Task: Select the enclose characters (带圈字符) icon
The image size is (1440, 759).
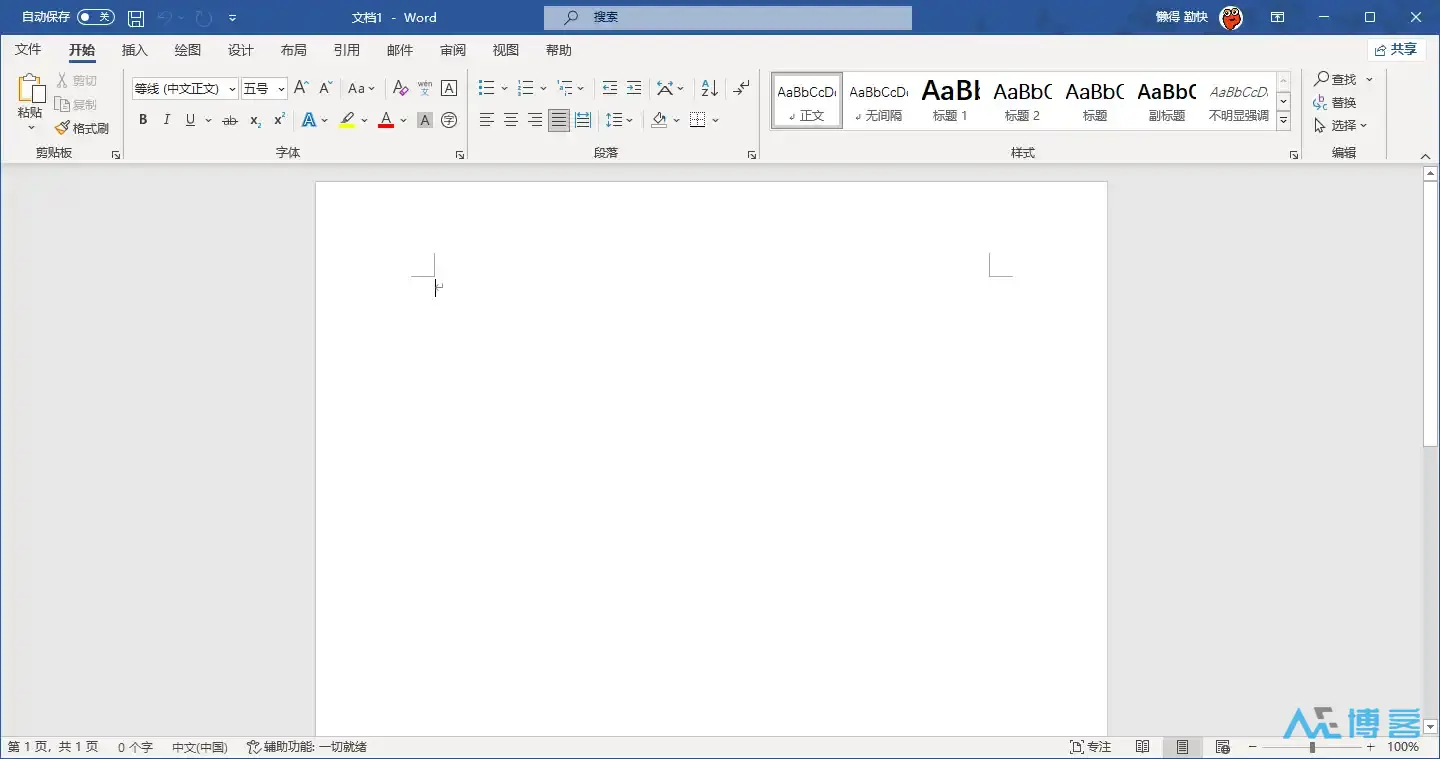Action: coord(448,119)
